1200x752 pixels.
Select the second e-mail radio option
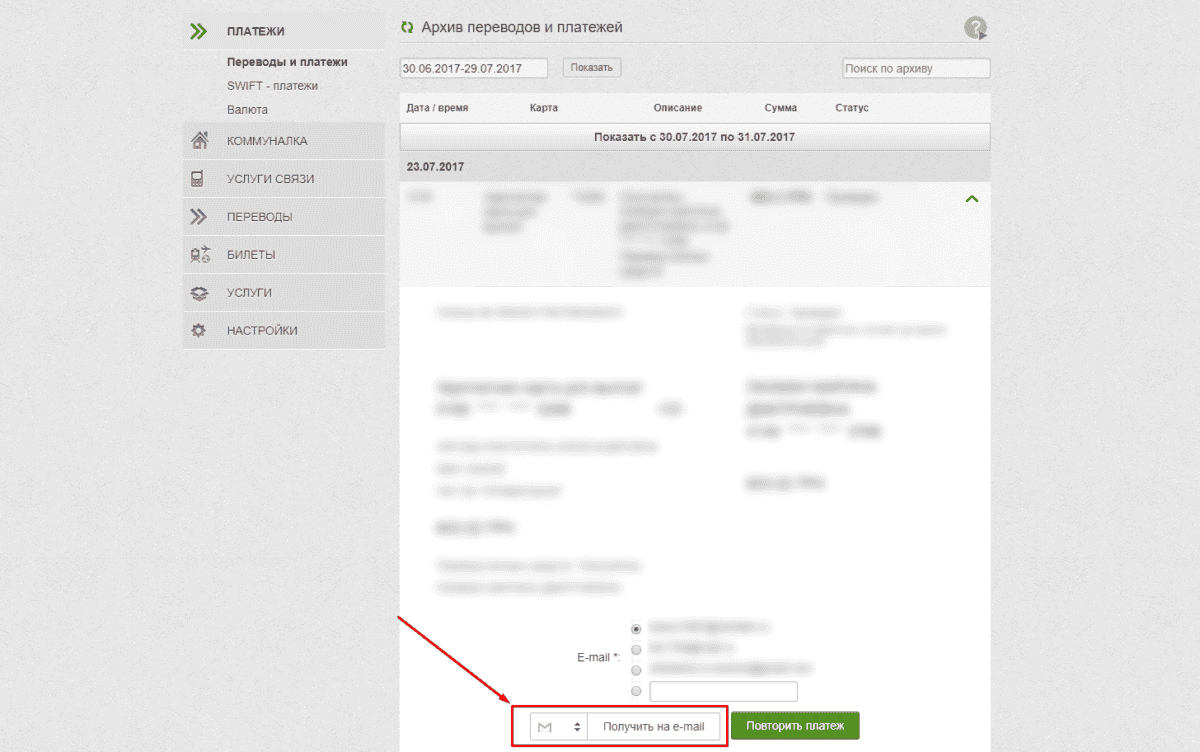click(x=636, y=649)
